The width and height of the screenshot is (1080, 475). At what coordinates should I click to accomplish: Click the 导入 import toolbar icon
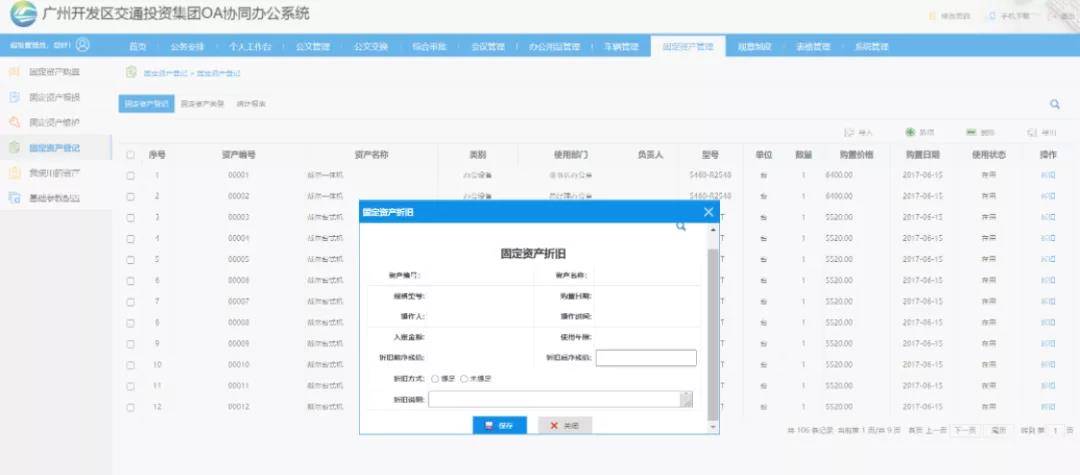point(850,132)
